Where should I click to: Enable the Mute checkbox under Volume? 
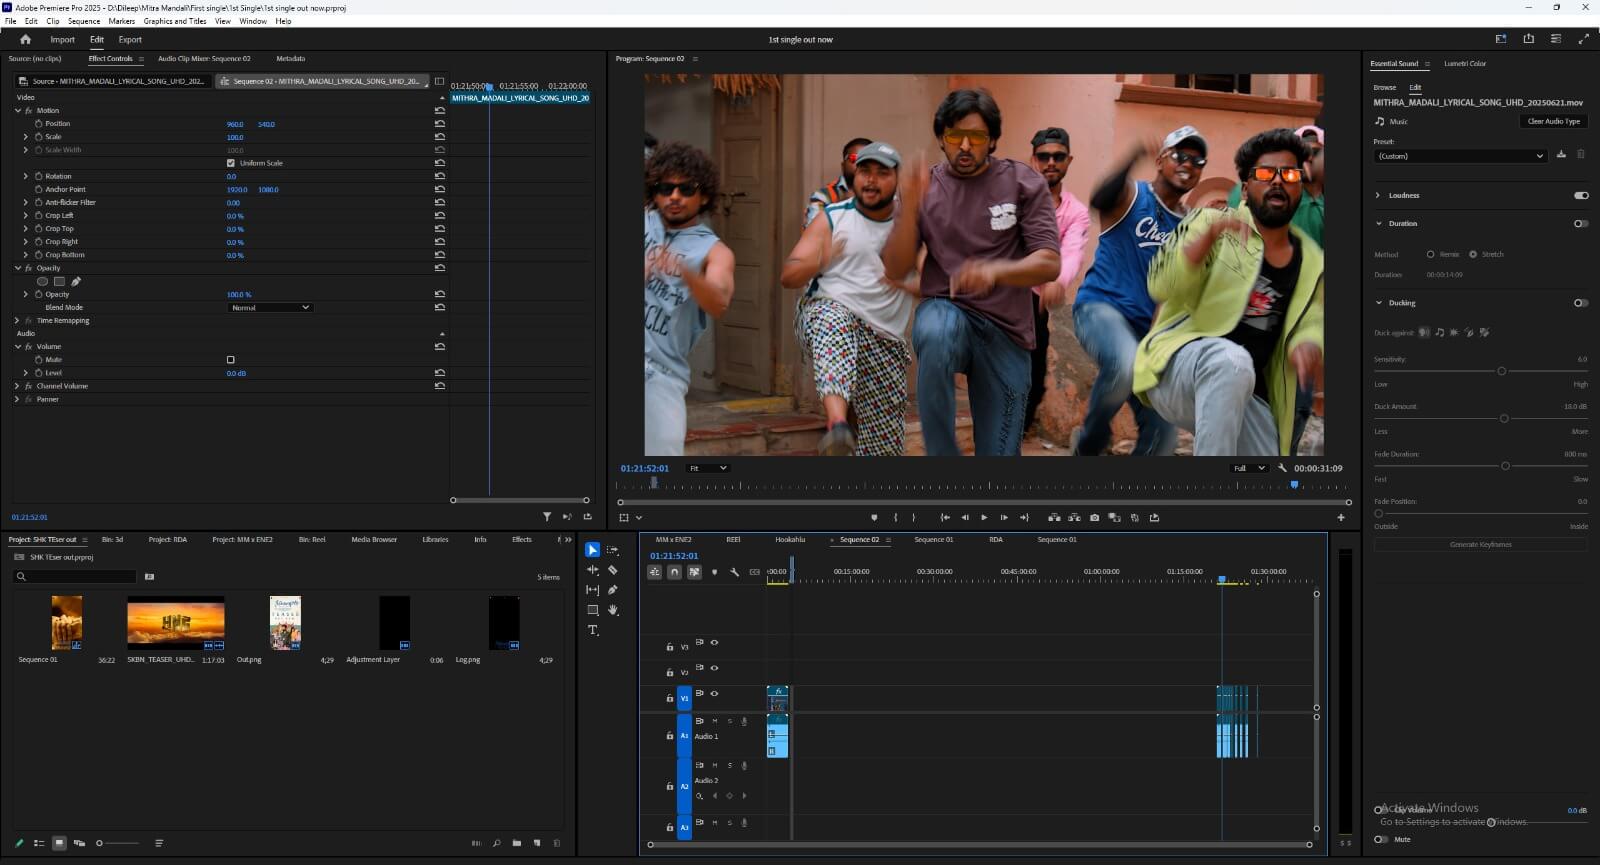click(231, 360)
